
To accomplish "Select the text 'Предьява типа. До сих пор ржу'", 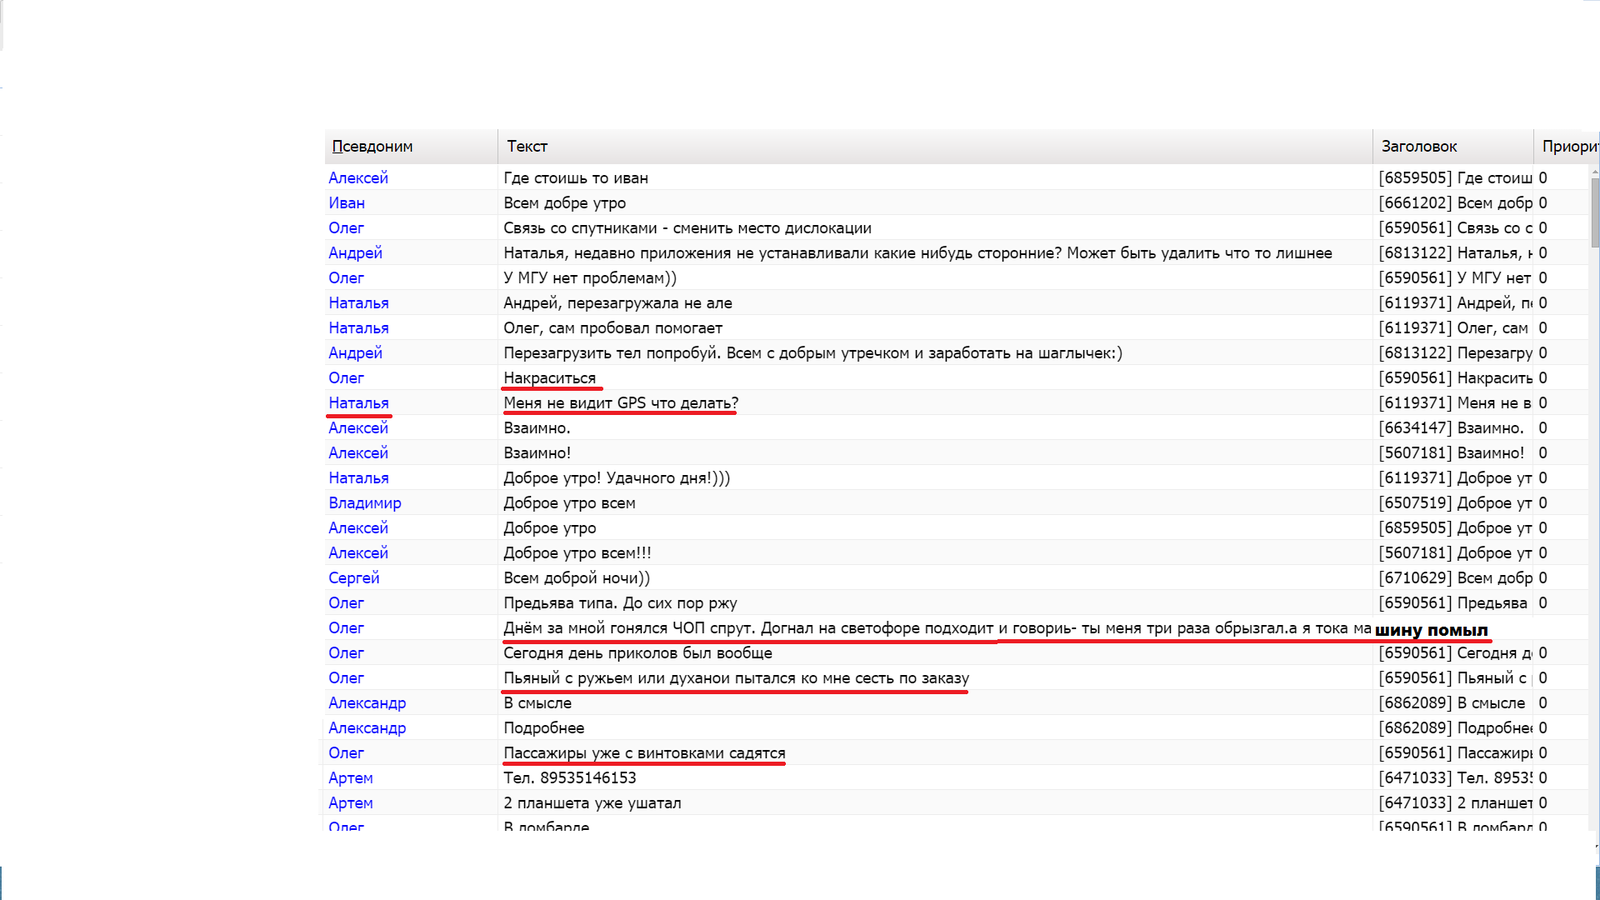I will [620, 603].
